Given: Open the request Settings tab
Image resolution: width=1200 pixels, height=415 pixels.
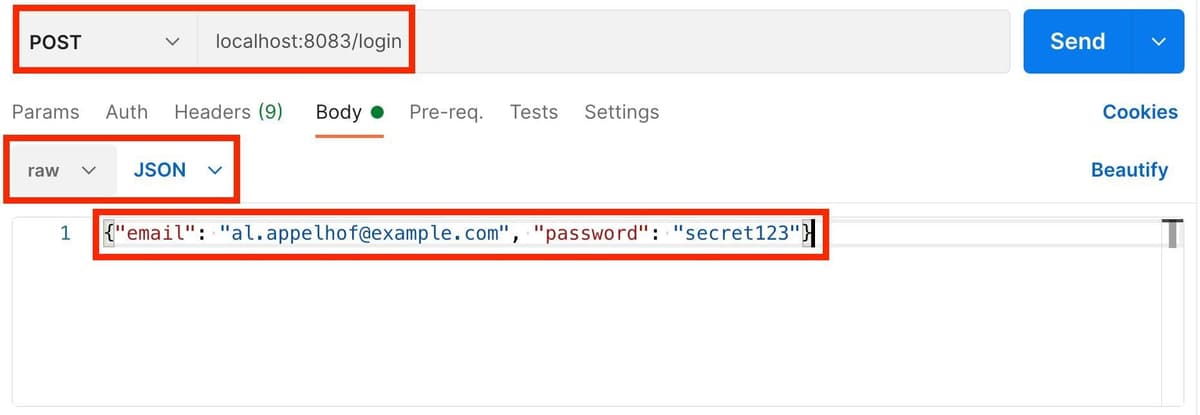Looking at the screenshot, I should 621,112.
